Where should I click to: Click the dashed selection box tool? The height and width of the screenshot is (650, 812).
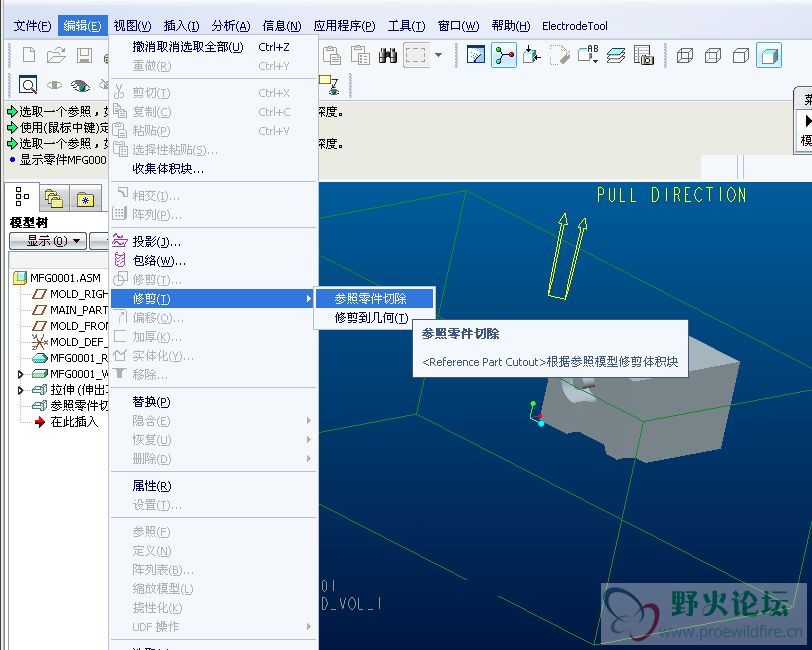(x=415, y=55)
